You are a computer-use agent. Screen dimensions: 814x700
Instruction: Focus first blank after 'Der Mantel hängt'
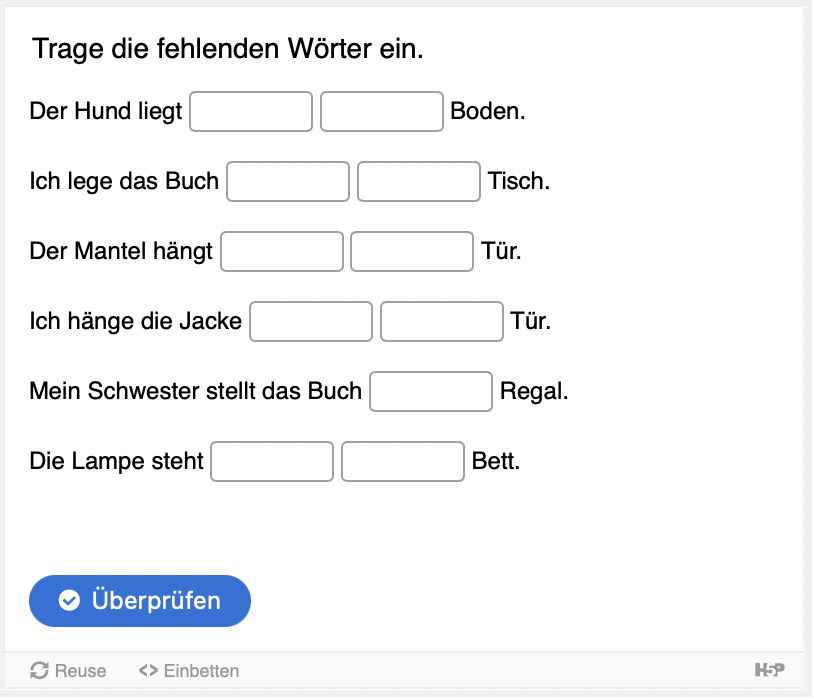[282, 251]
